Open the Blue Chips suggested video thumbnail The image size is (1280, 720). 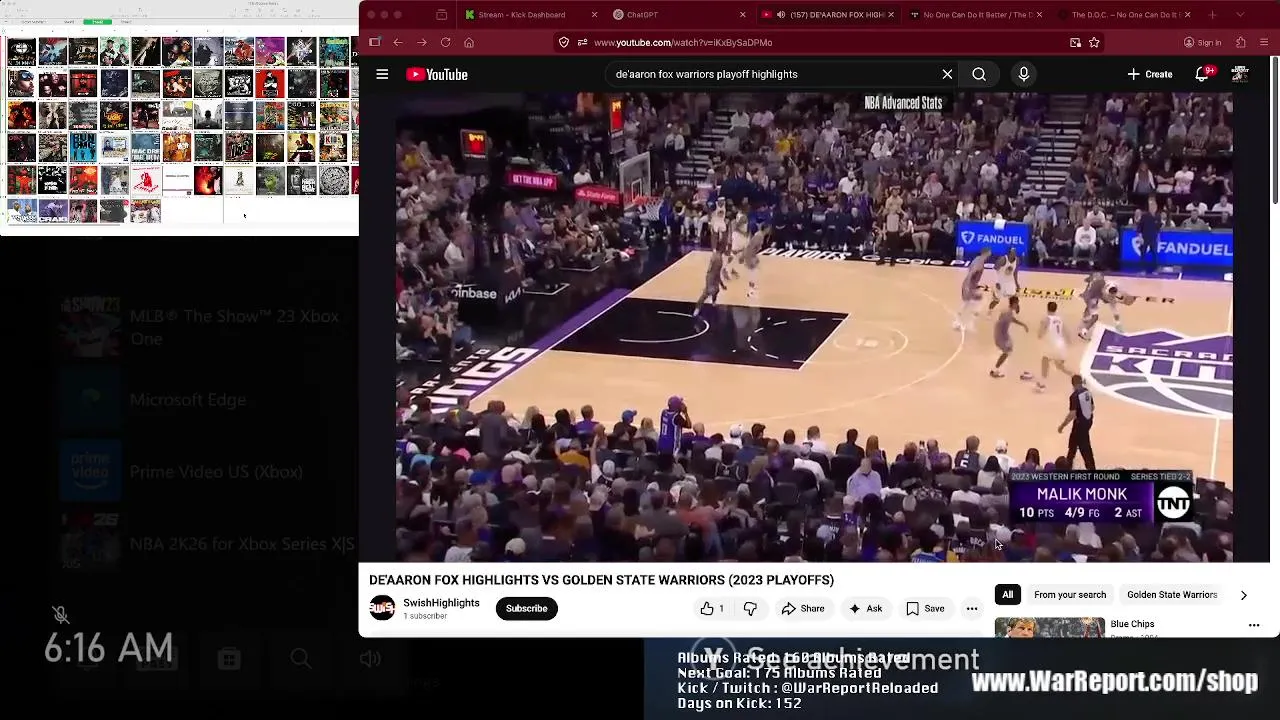(1049, 627)
